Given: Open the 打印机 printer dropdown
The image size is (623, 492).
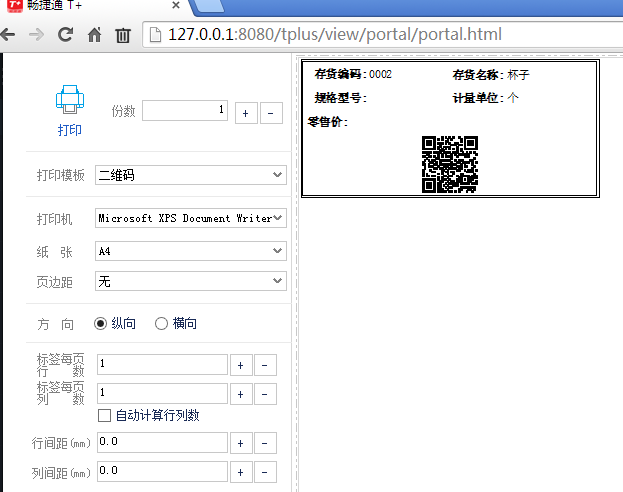Looking at the screenshot, I should click(191, 218).
